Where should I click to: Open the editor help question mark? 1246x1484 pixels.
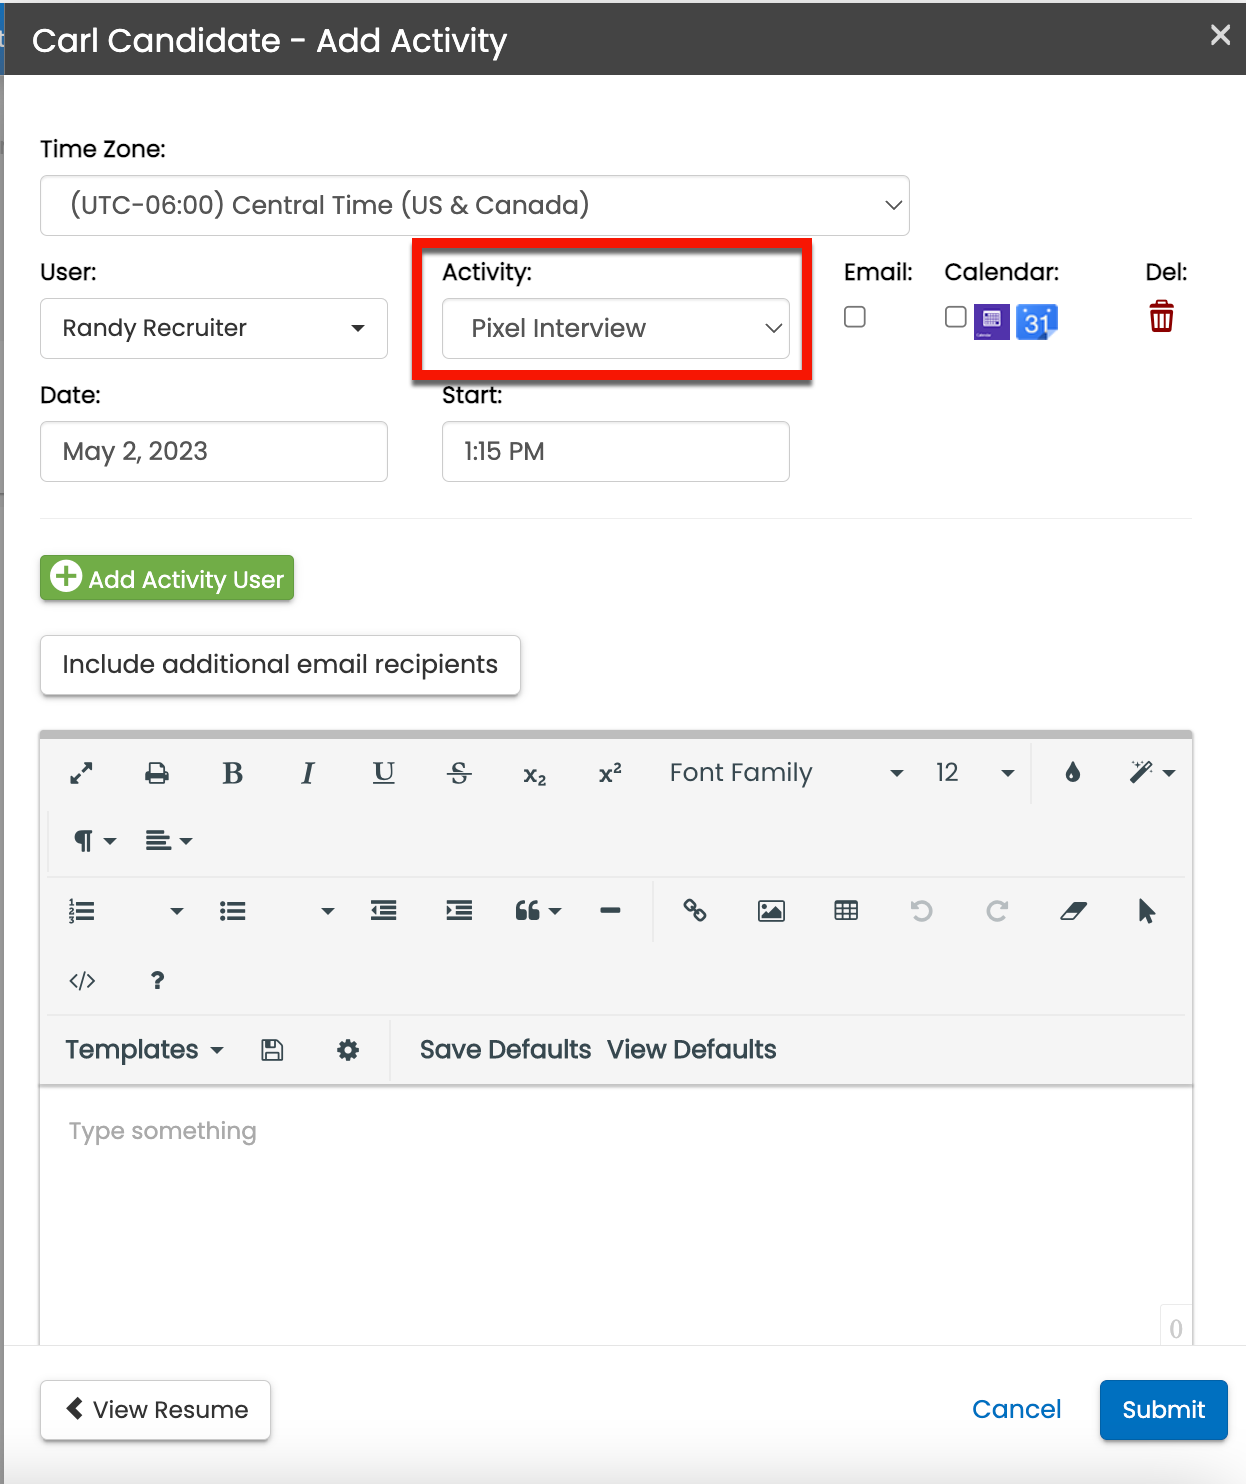tap(157, 981)
